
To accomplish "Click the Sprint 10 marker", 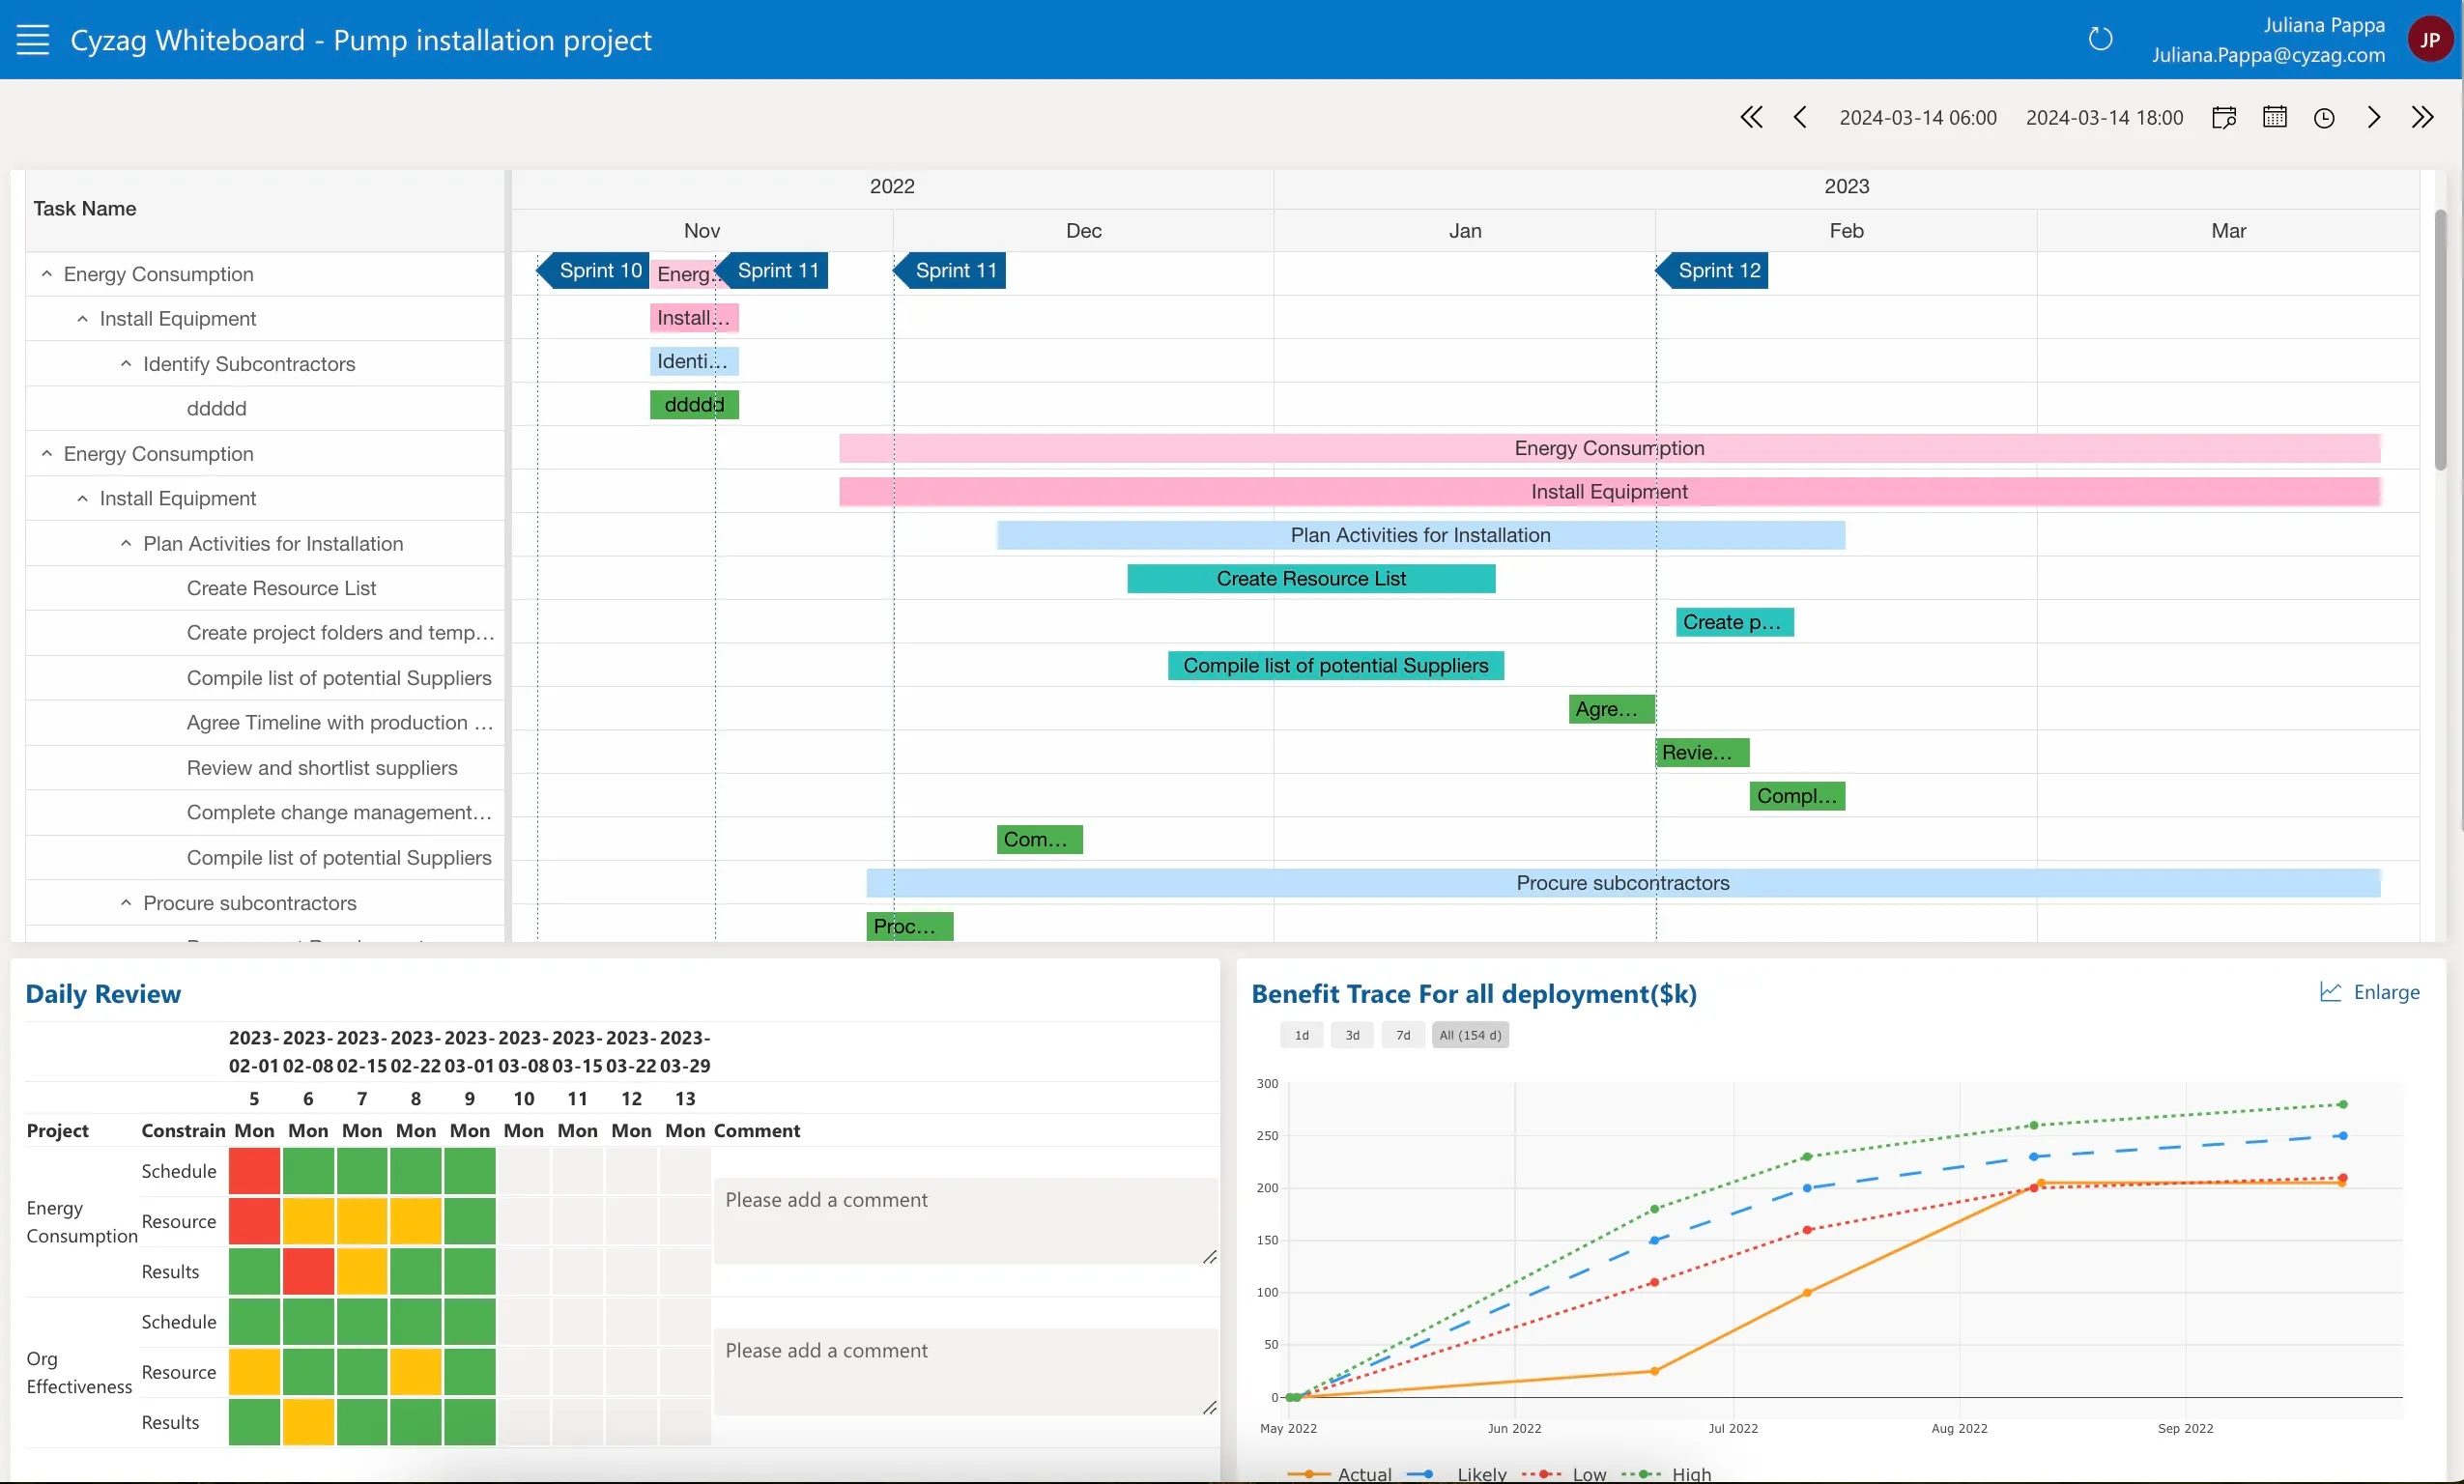I will 594,270.
